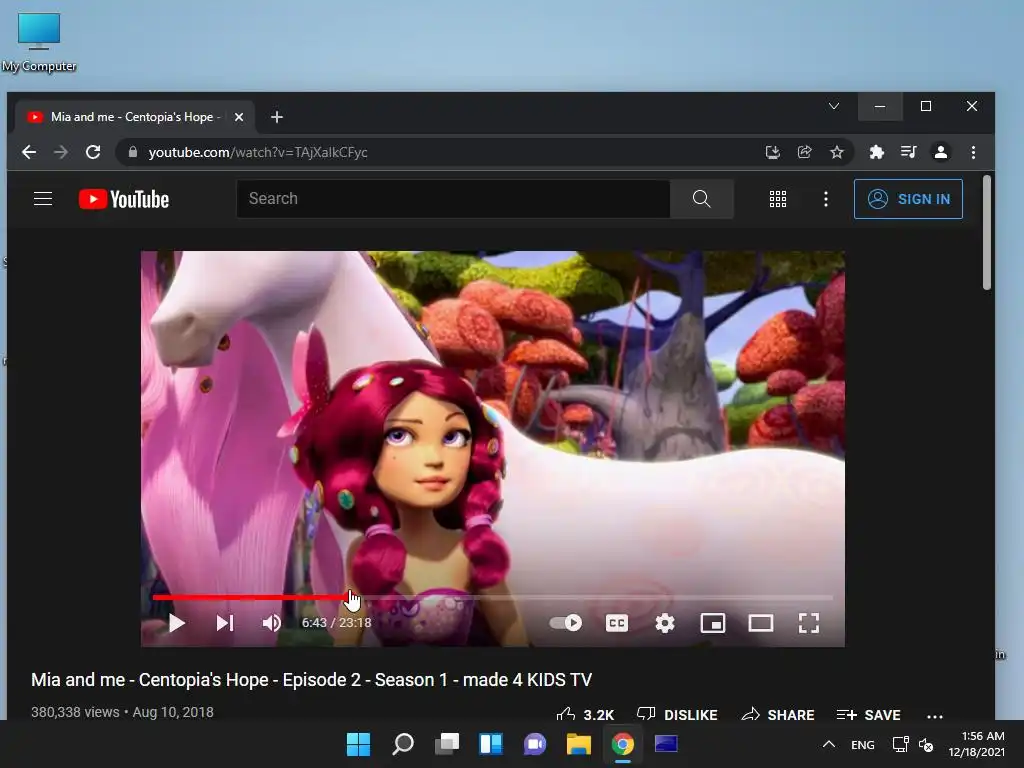Click the page vertical scrollbar
The image size is (1024, 768).
(987, 232)
